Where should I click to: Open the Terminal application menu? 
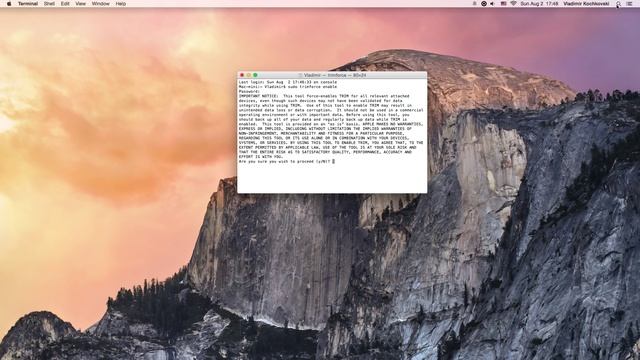[28, 4]
